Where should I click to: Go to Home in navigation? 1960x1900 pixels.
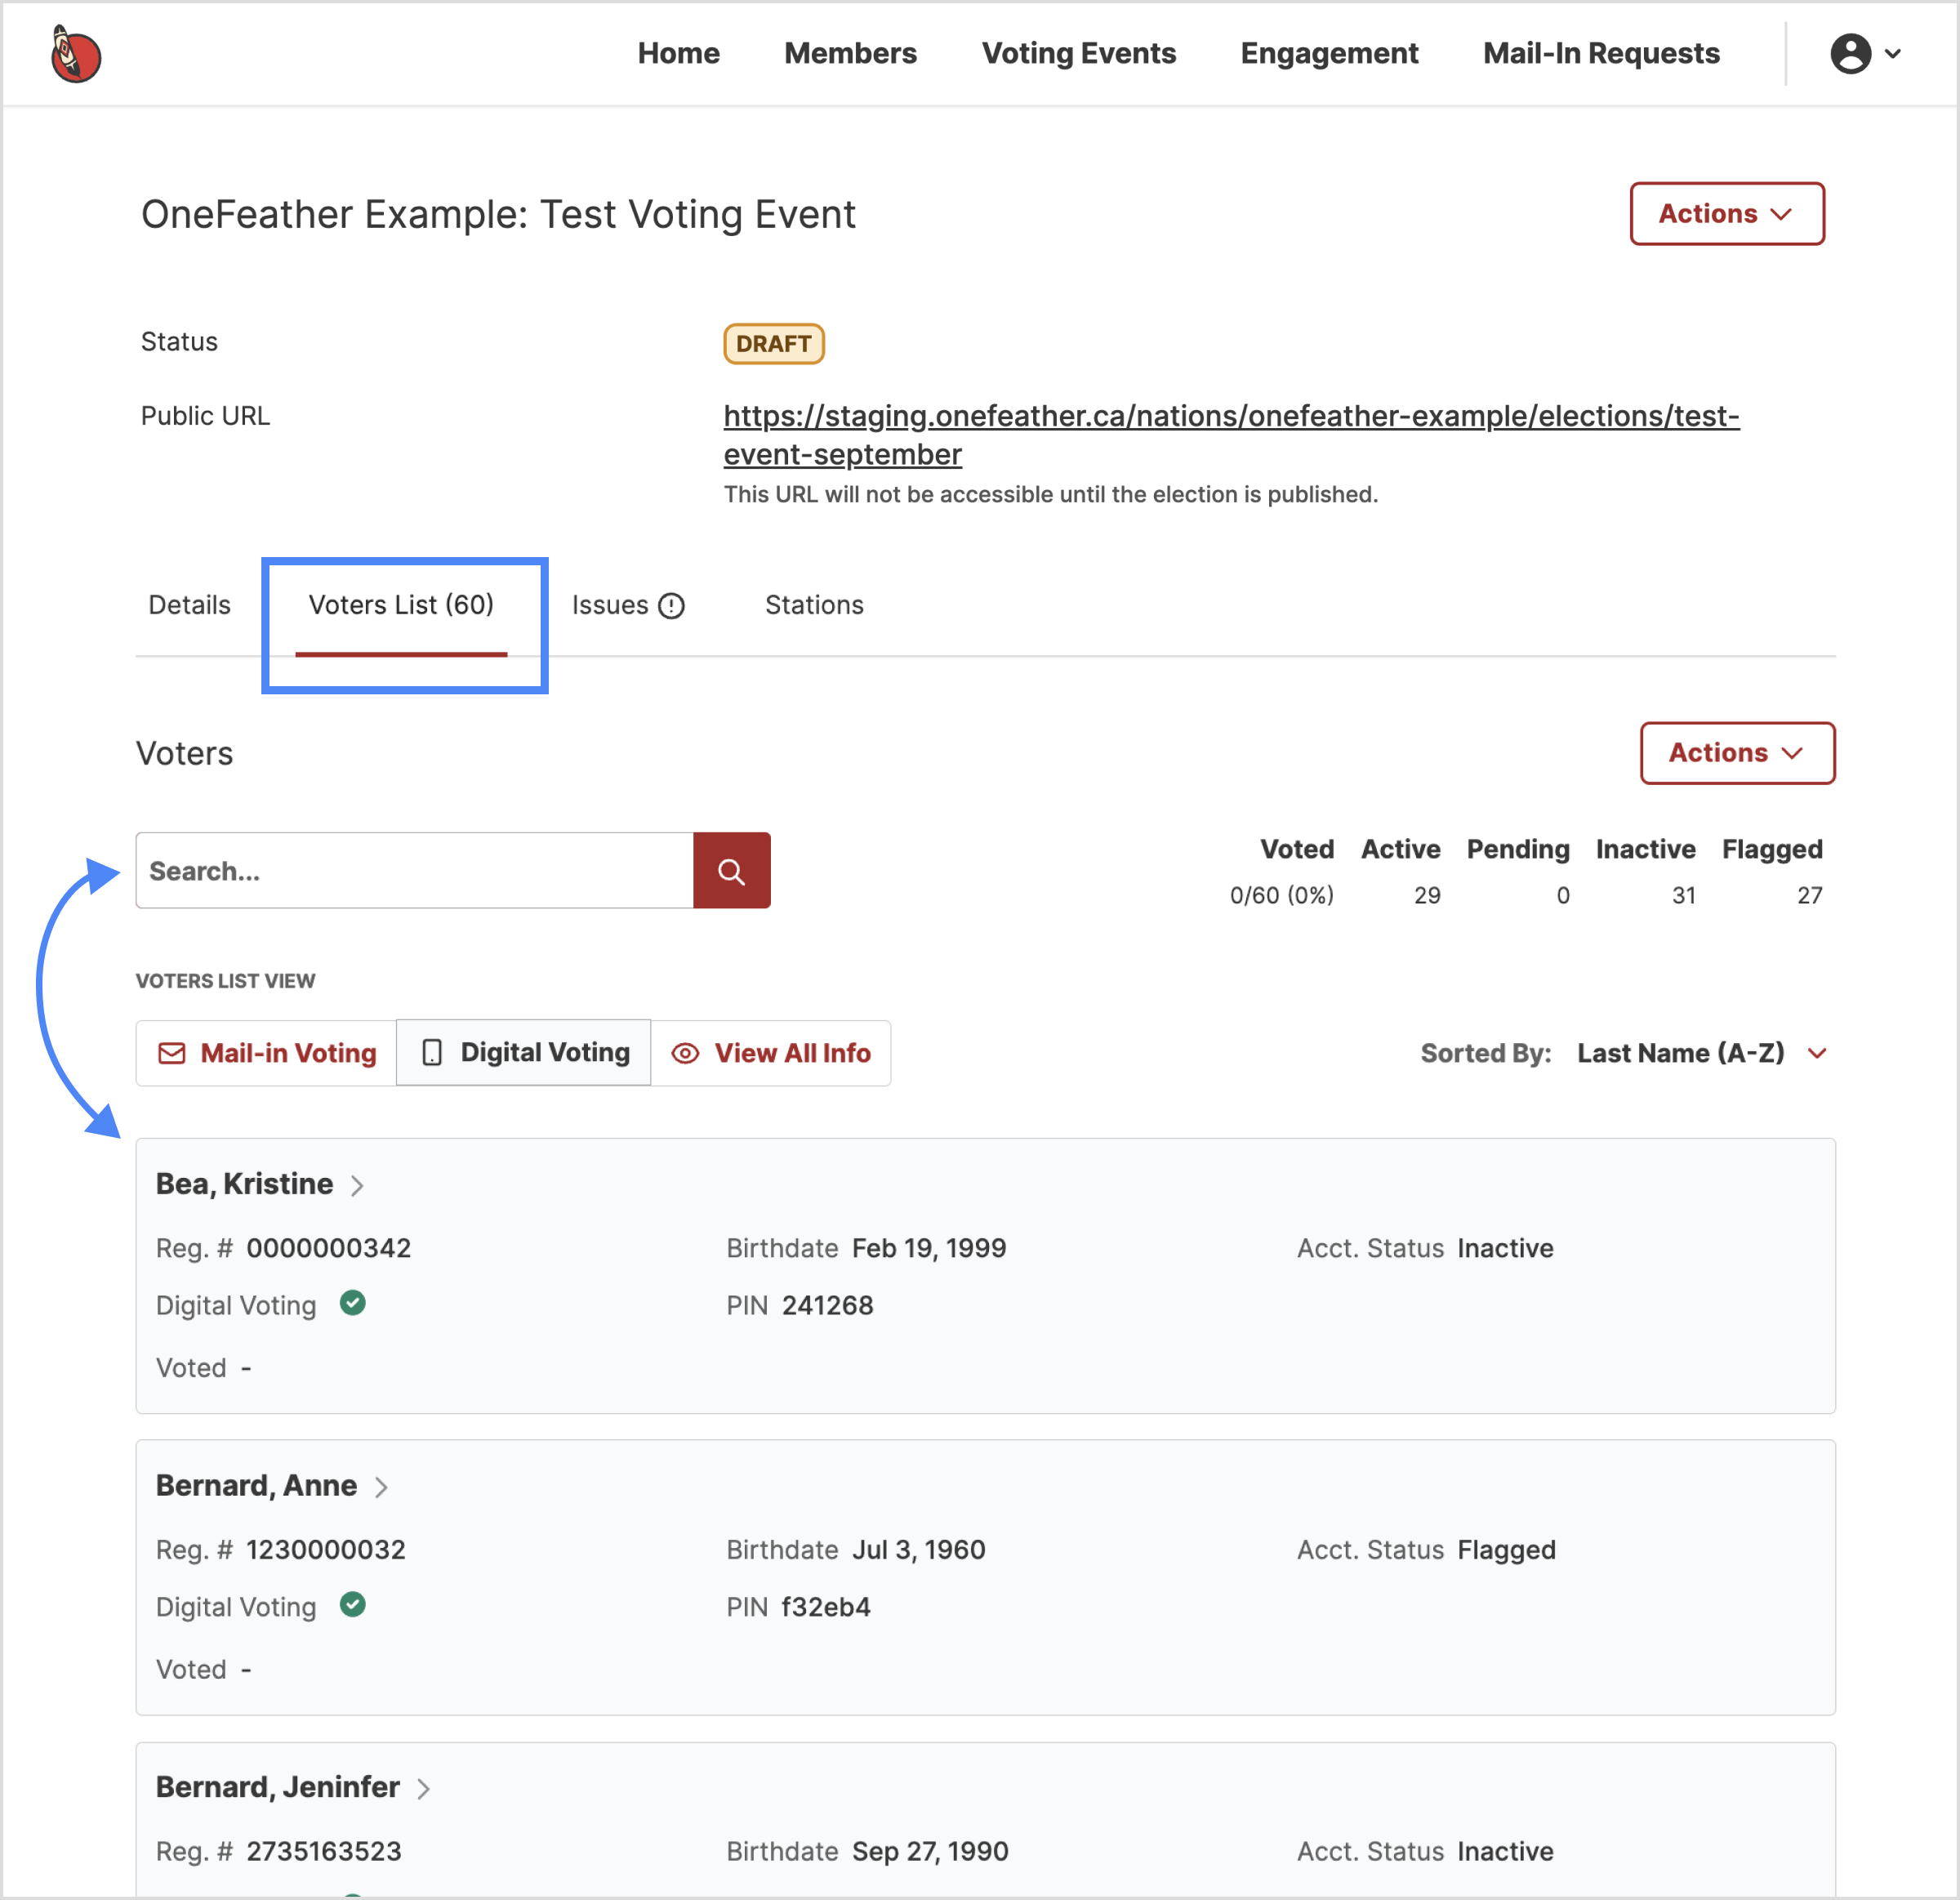click(679, 53)
